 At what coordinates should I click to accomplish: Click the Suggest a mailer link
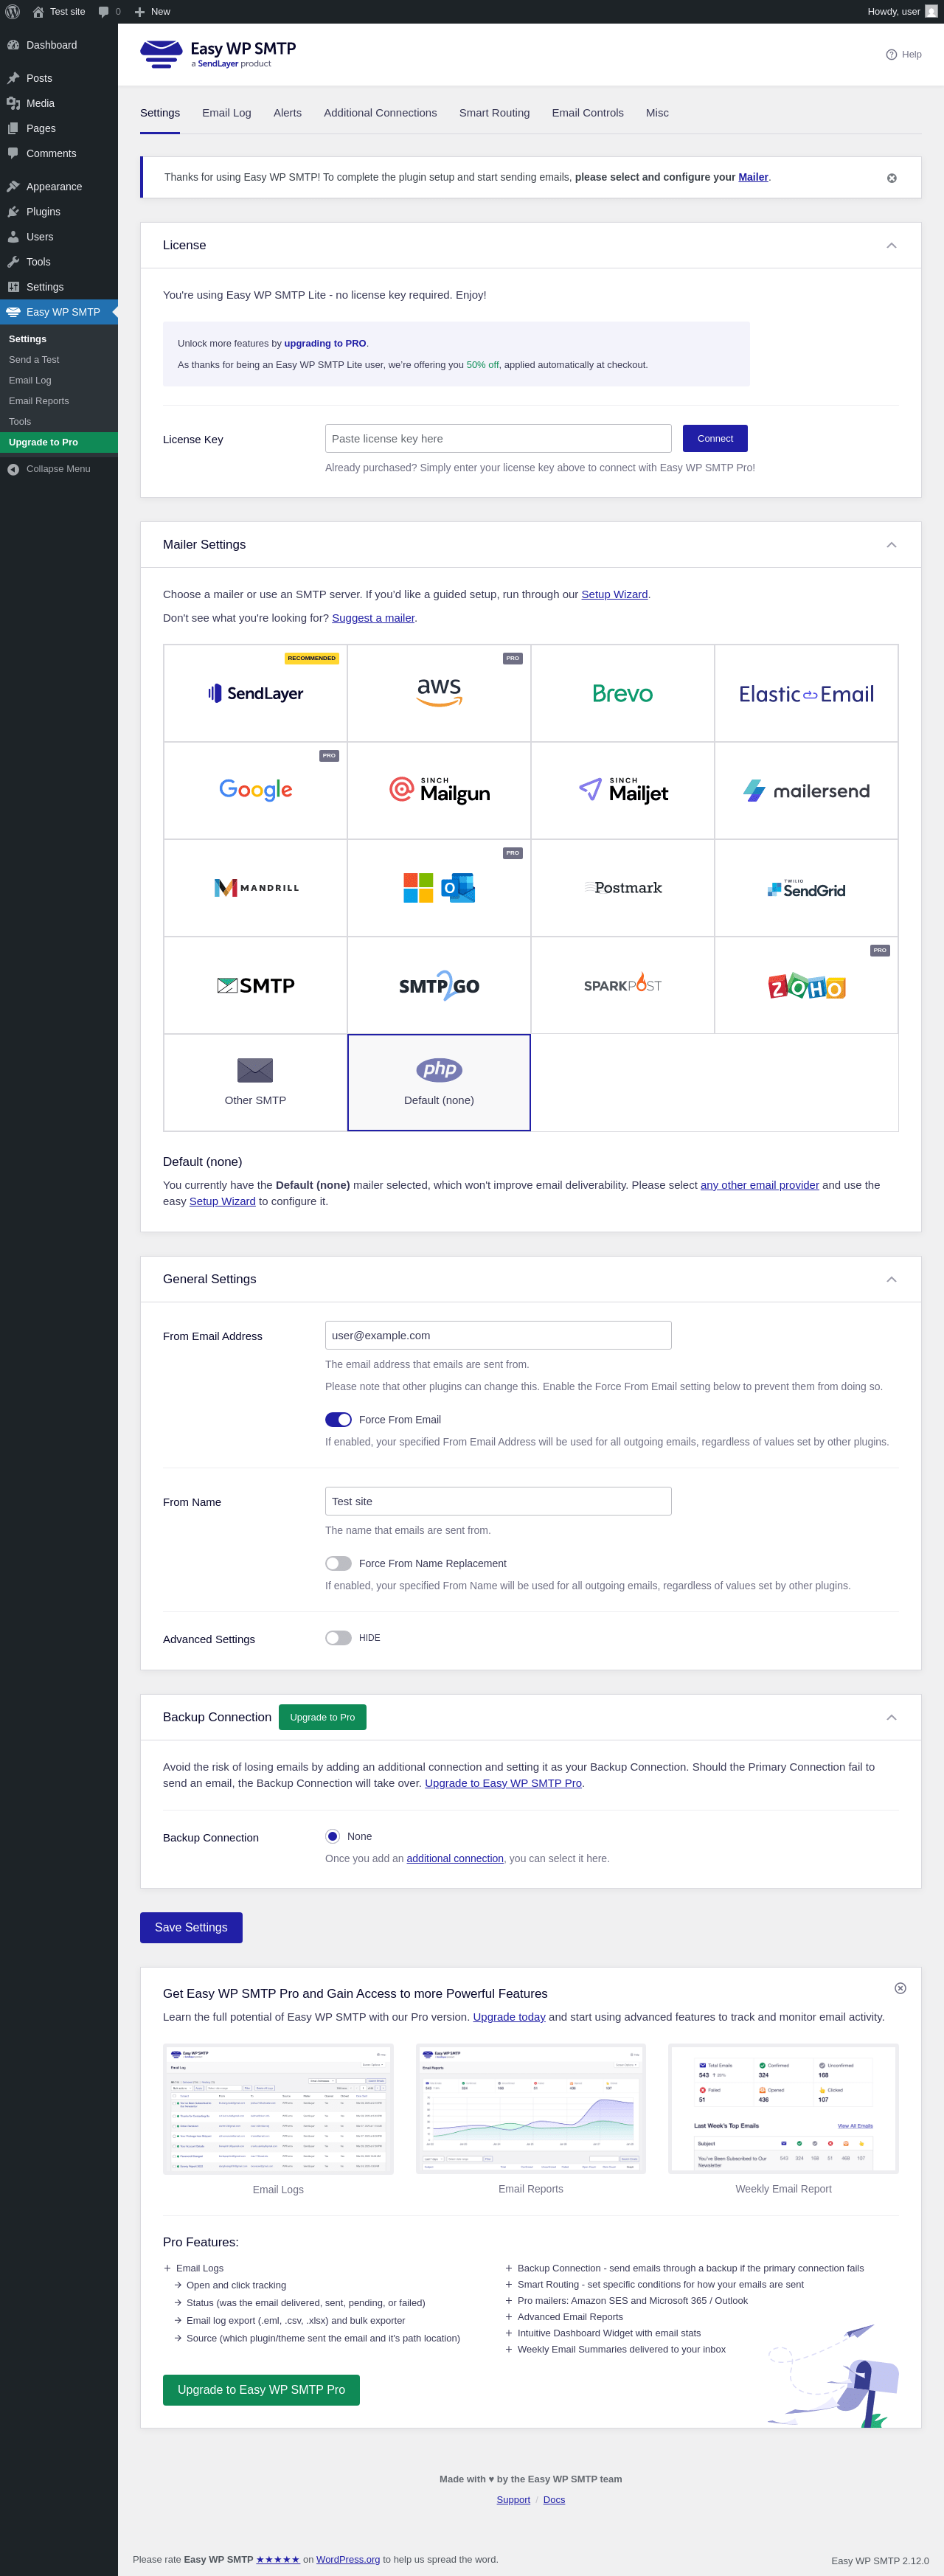(x=373, y=618)
